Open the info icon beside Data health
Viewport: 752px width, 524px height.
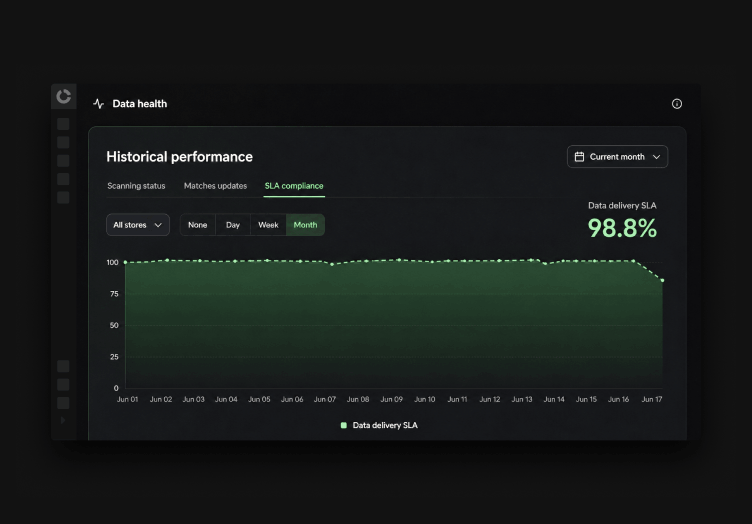click(677, 104)
